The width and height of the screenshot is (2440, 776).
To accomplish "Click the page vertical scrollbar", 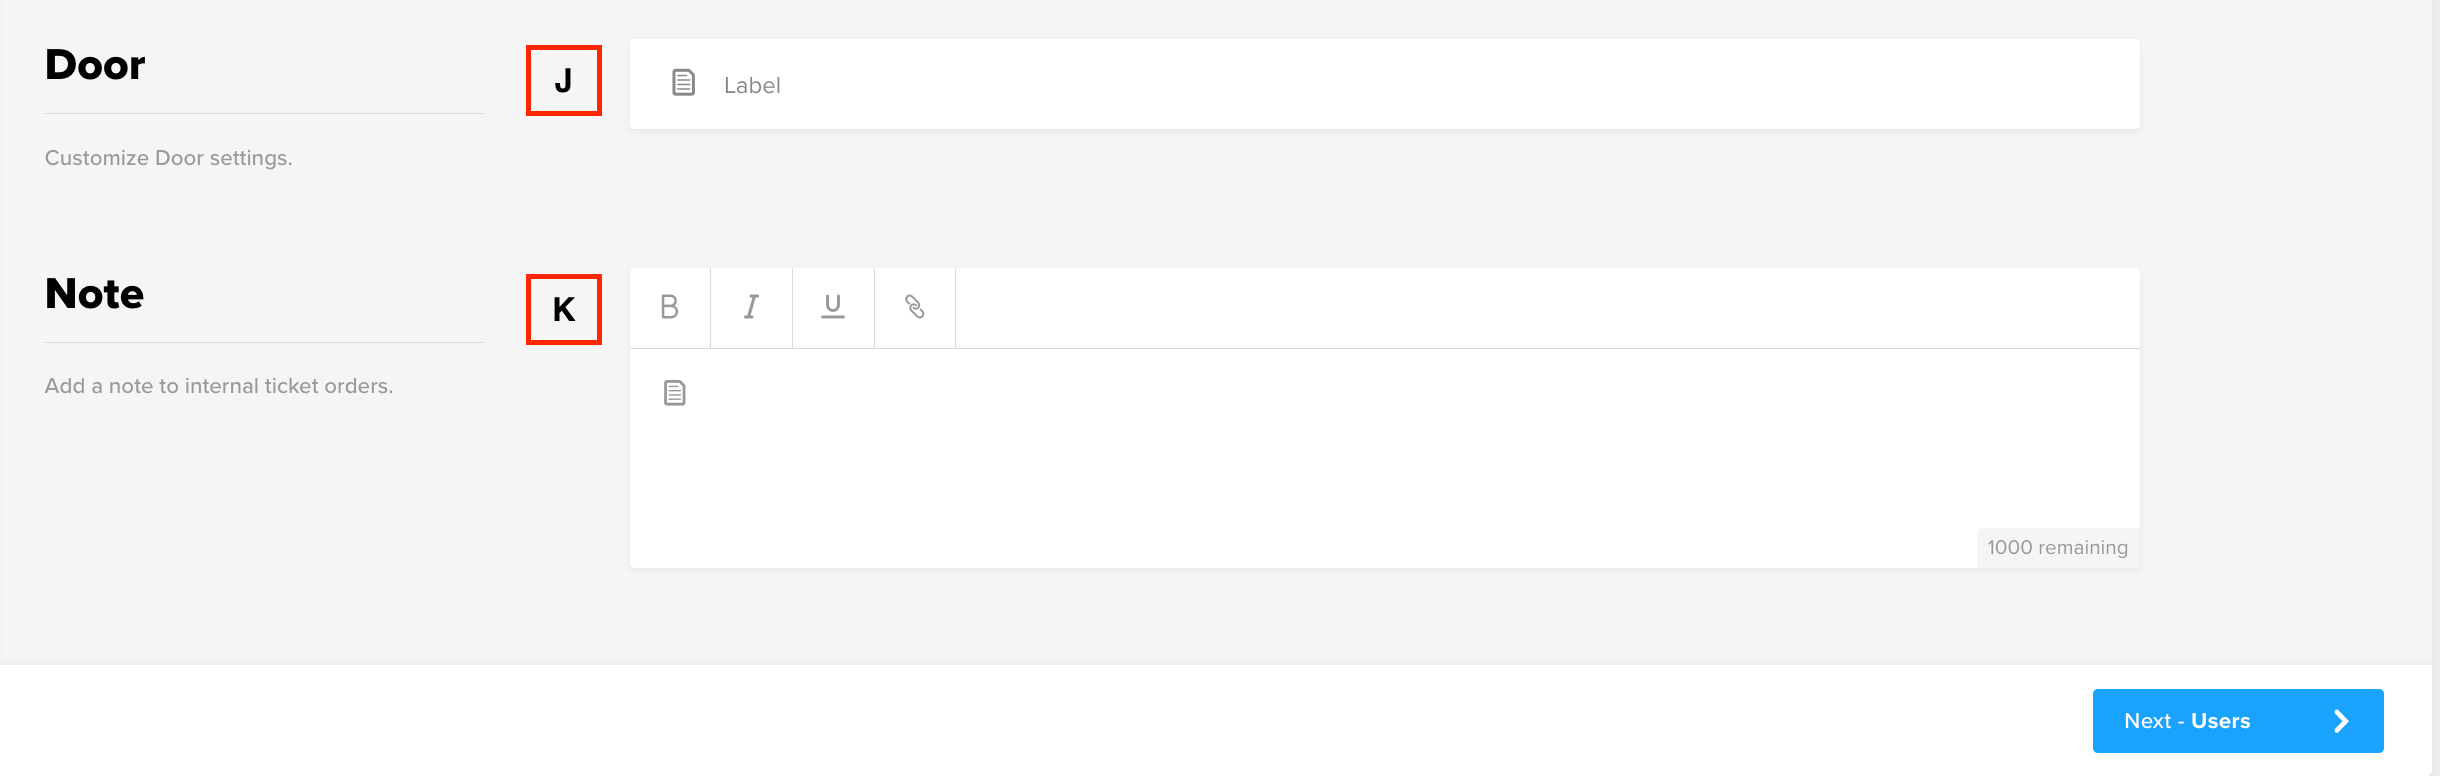I will point(2436,388).
